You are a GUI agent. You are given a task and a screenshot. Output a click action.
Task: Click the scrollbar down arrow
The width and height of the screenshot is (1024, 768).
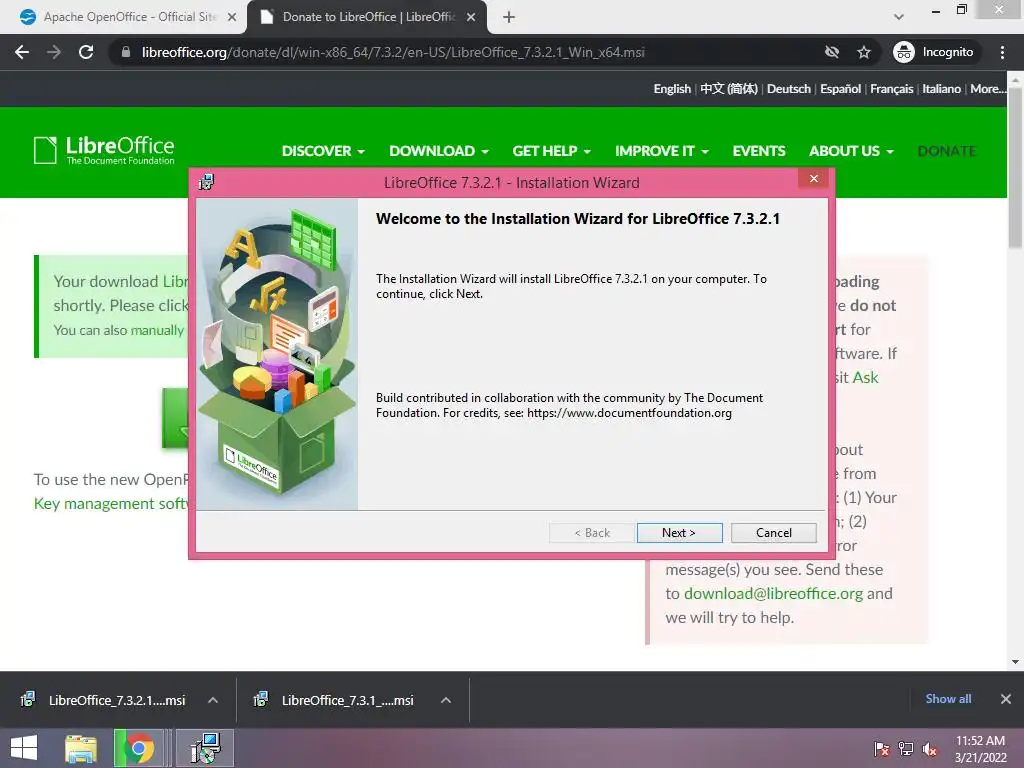(x=1015, y=662)
